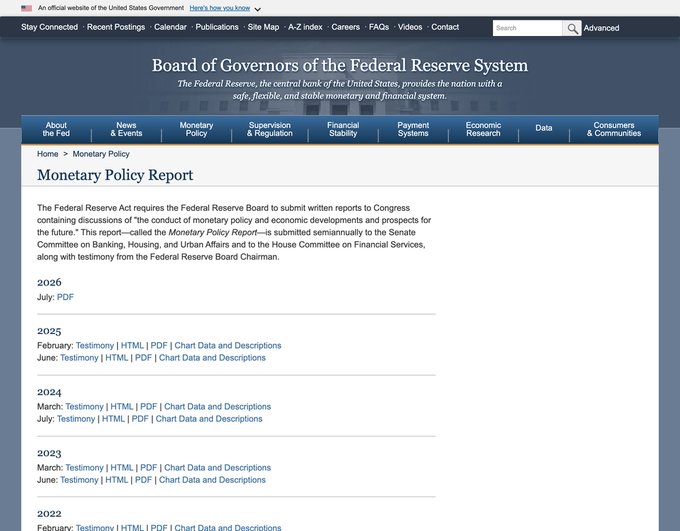This screenshot has width=680, height=531.
Task: Click the 2023 year heading
Action: 49,453
